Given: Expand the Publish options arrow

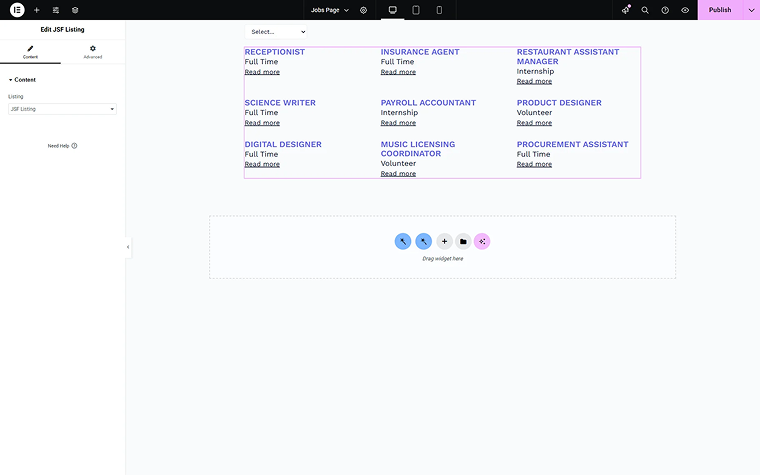Looking at the screenshot, I should (x=751, y=10).
